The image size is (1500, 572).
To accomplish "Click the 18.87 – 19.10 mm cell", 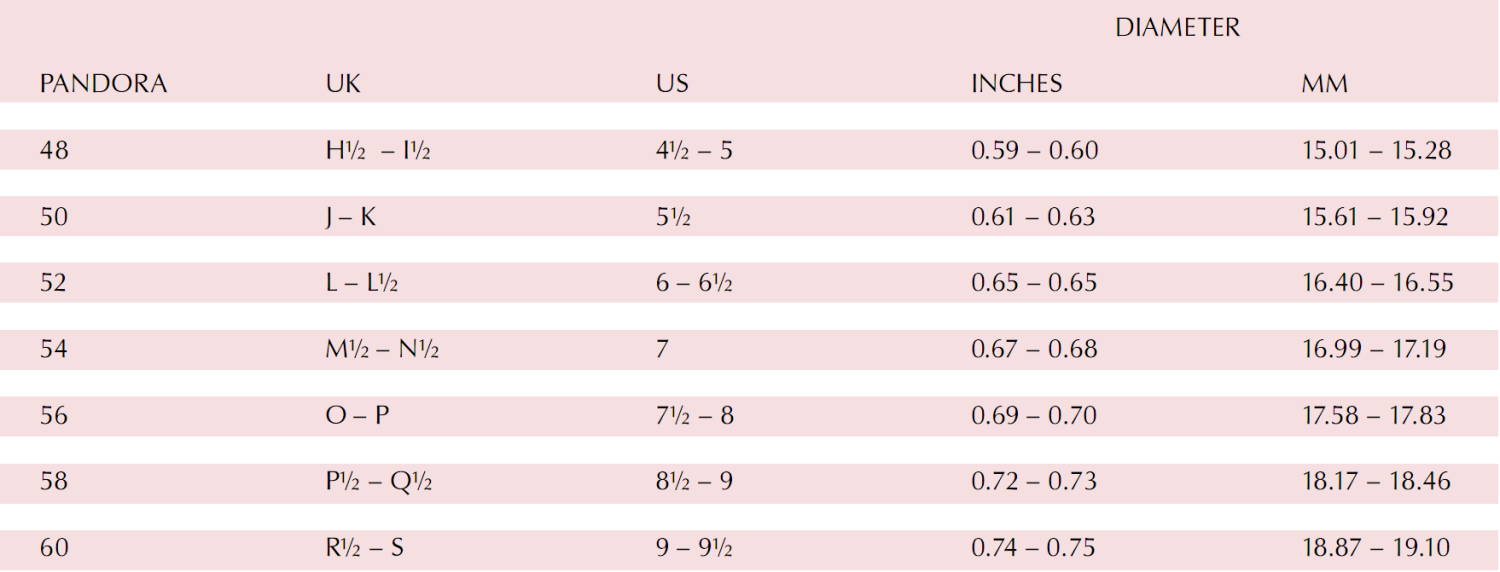I will [x=1376, y=548].
